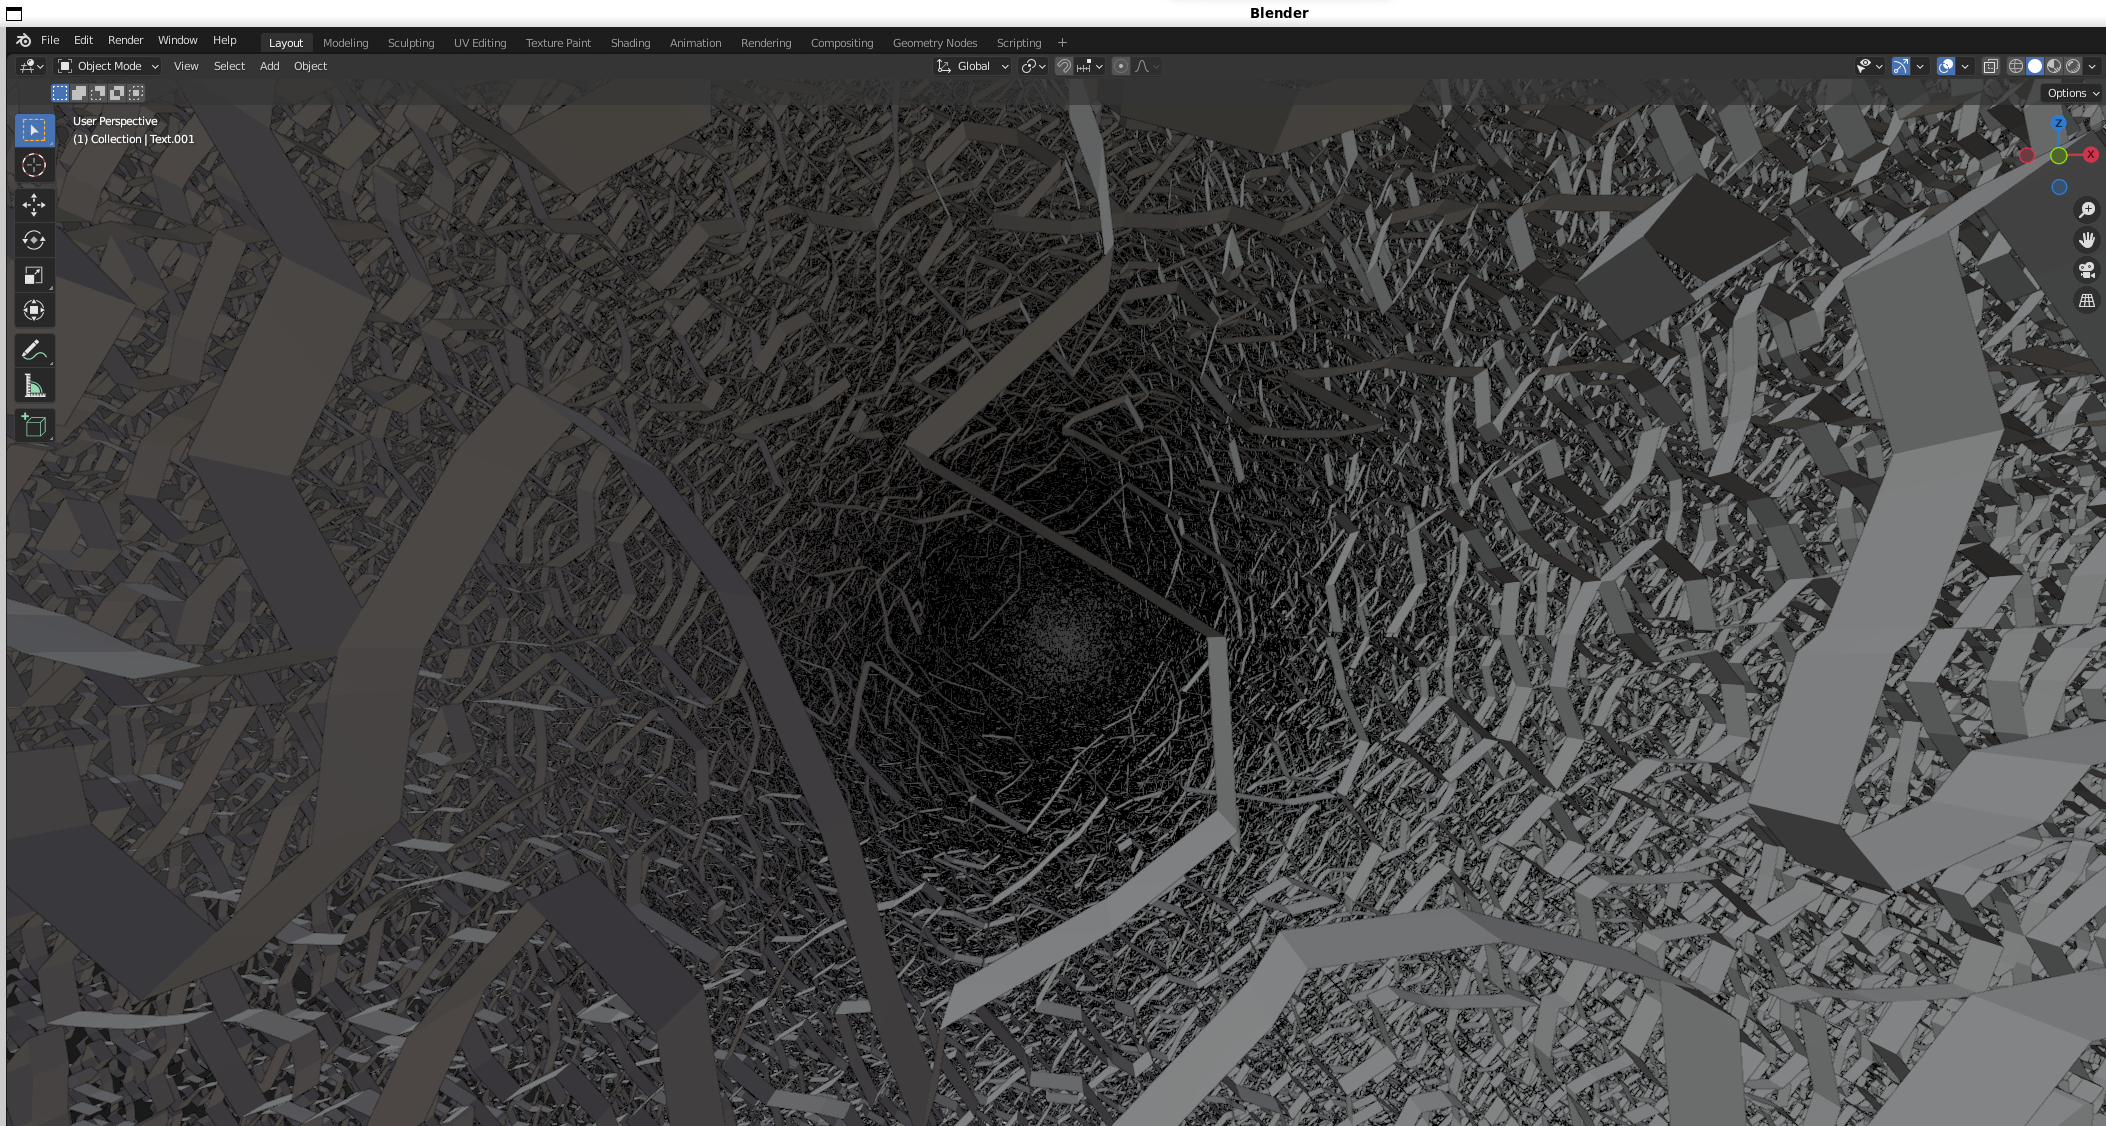Click the Transform tool icon
The image size is (2106, 1126).
(x=33, y=309)
